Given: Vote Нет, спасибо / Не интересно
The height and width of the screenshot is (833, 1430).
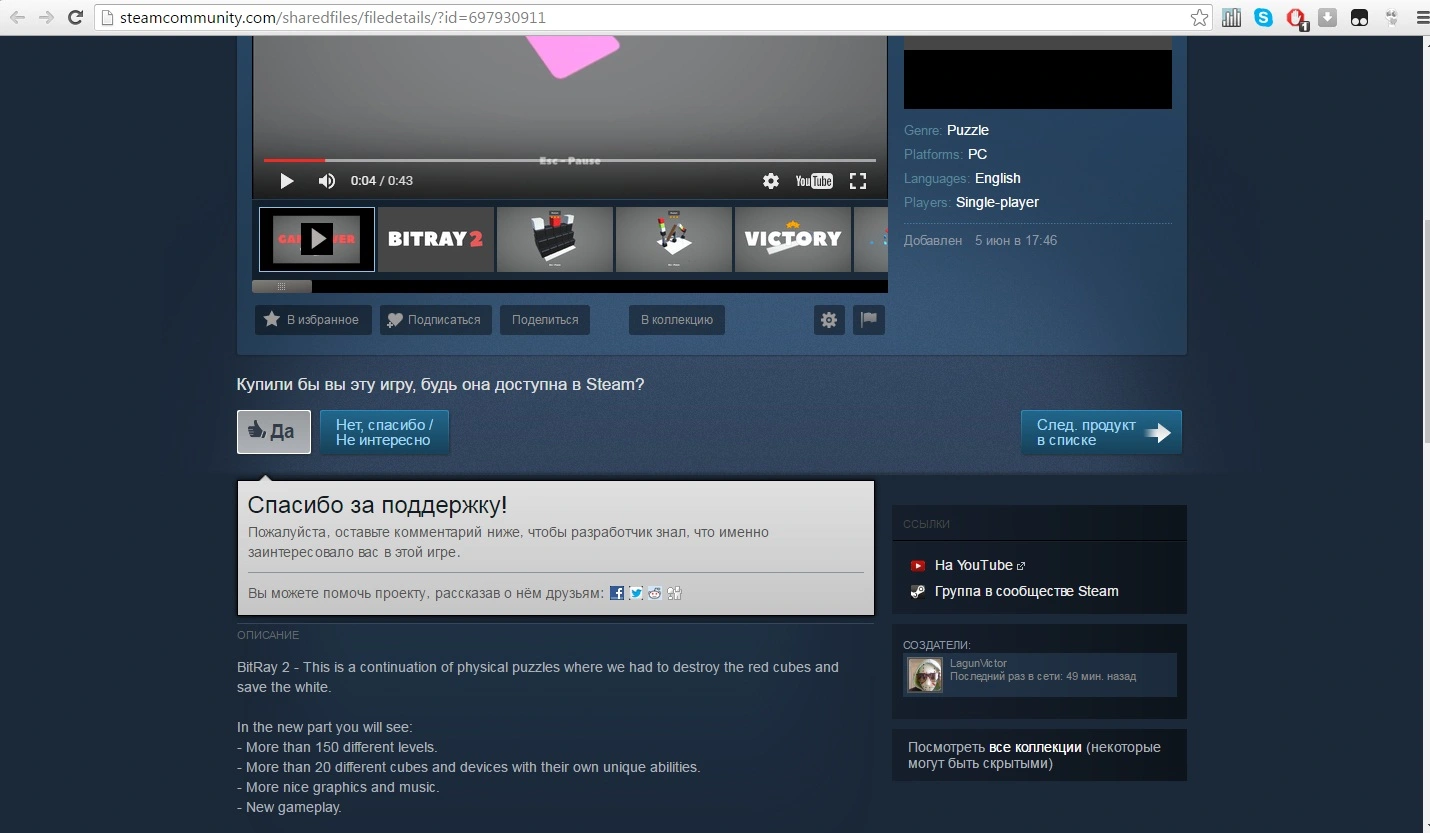Looking at the screenshot, I should click(384, 432).
